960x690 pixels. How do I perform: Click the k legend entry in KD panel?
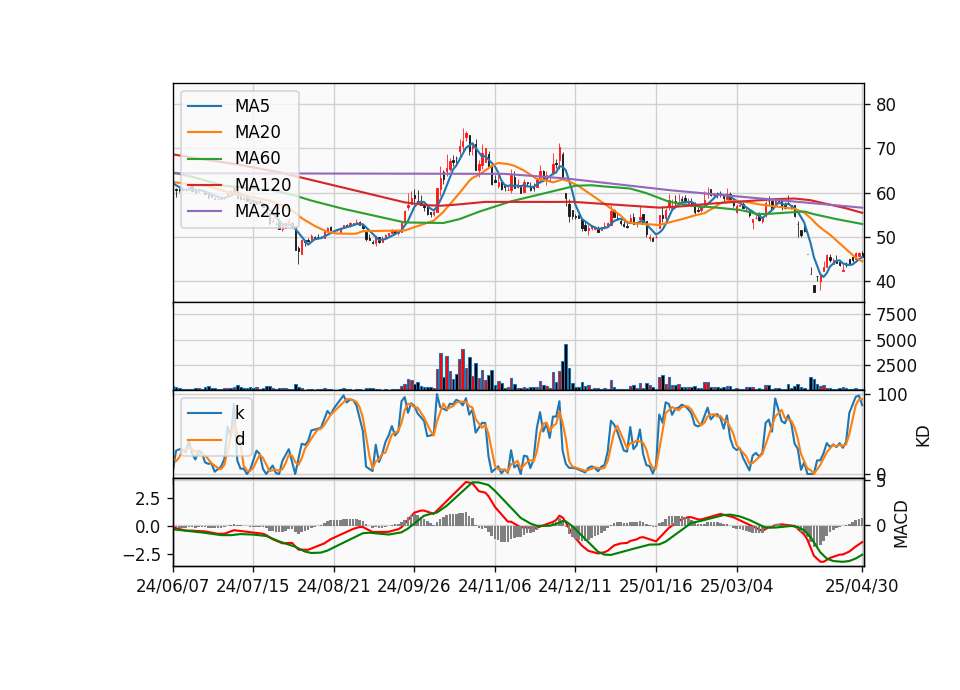239,413
